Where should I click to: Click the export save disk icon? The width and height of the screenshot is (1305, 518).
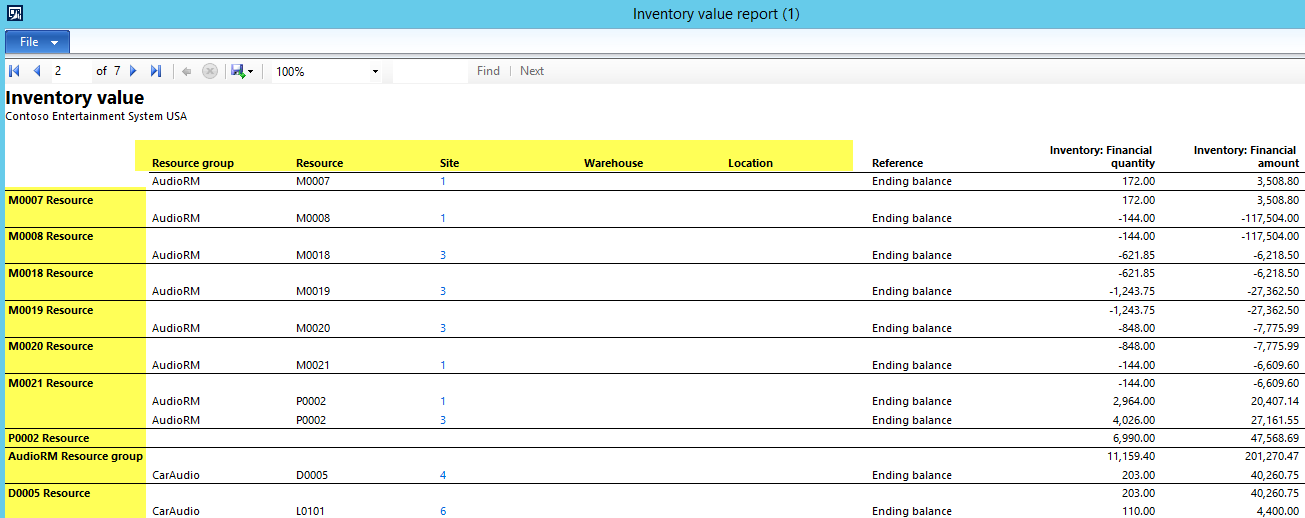(237, 71)
